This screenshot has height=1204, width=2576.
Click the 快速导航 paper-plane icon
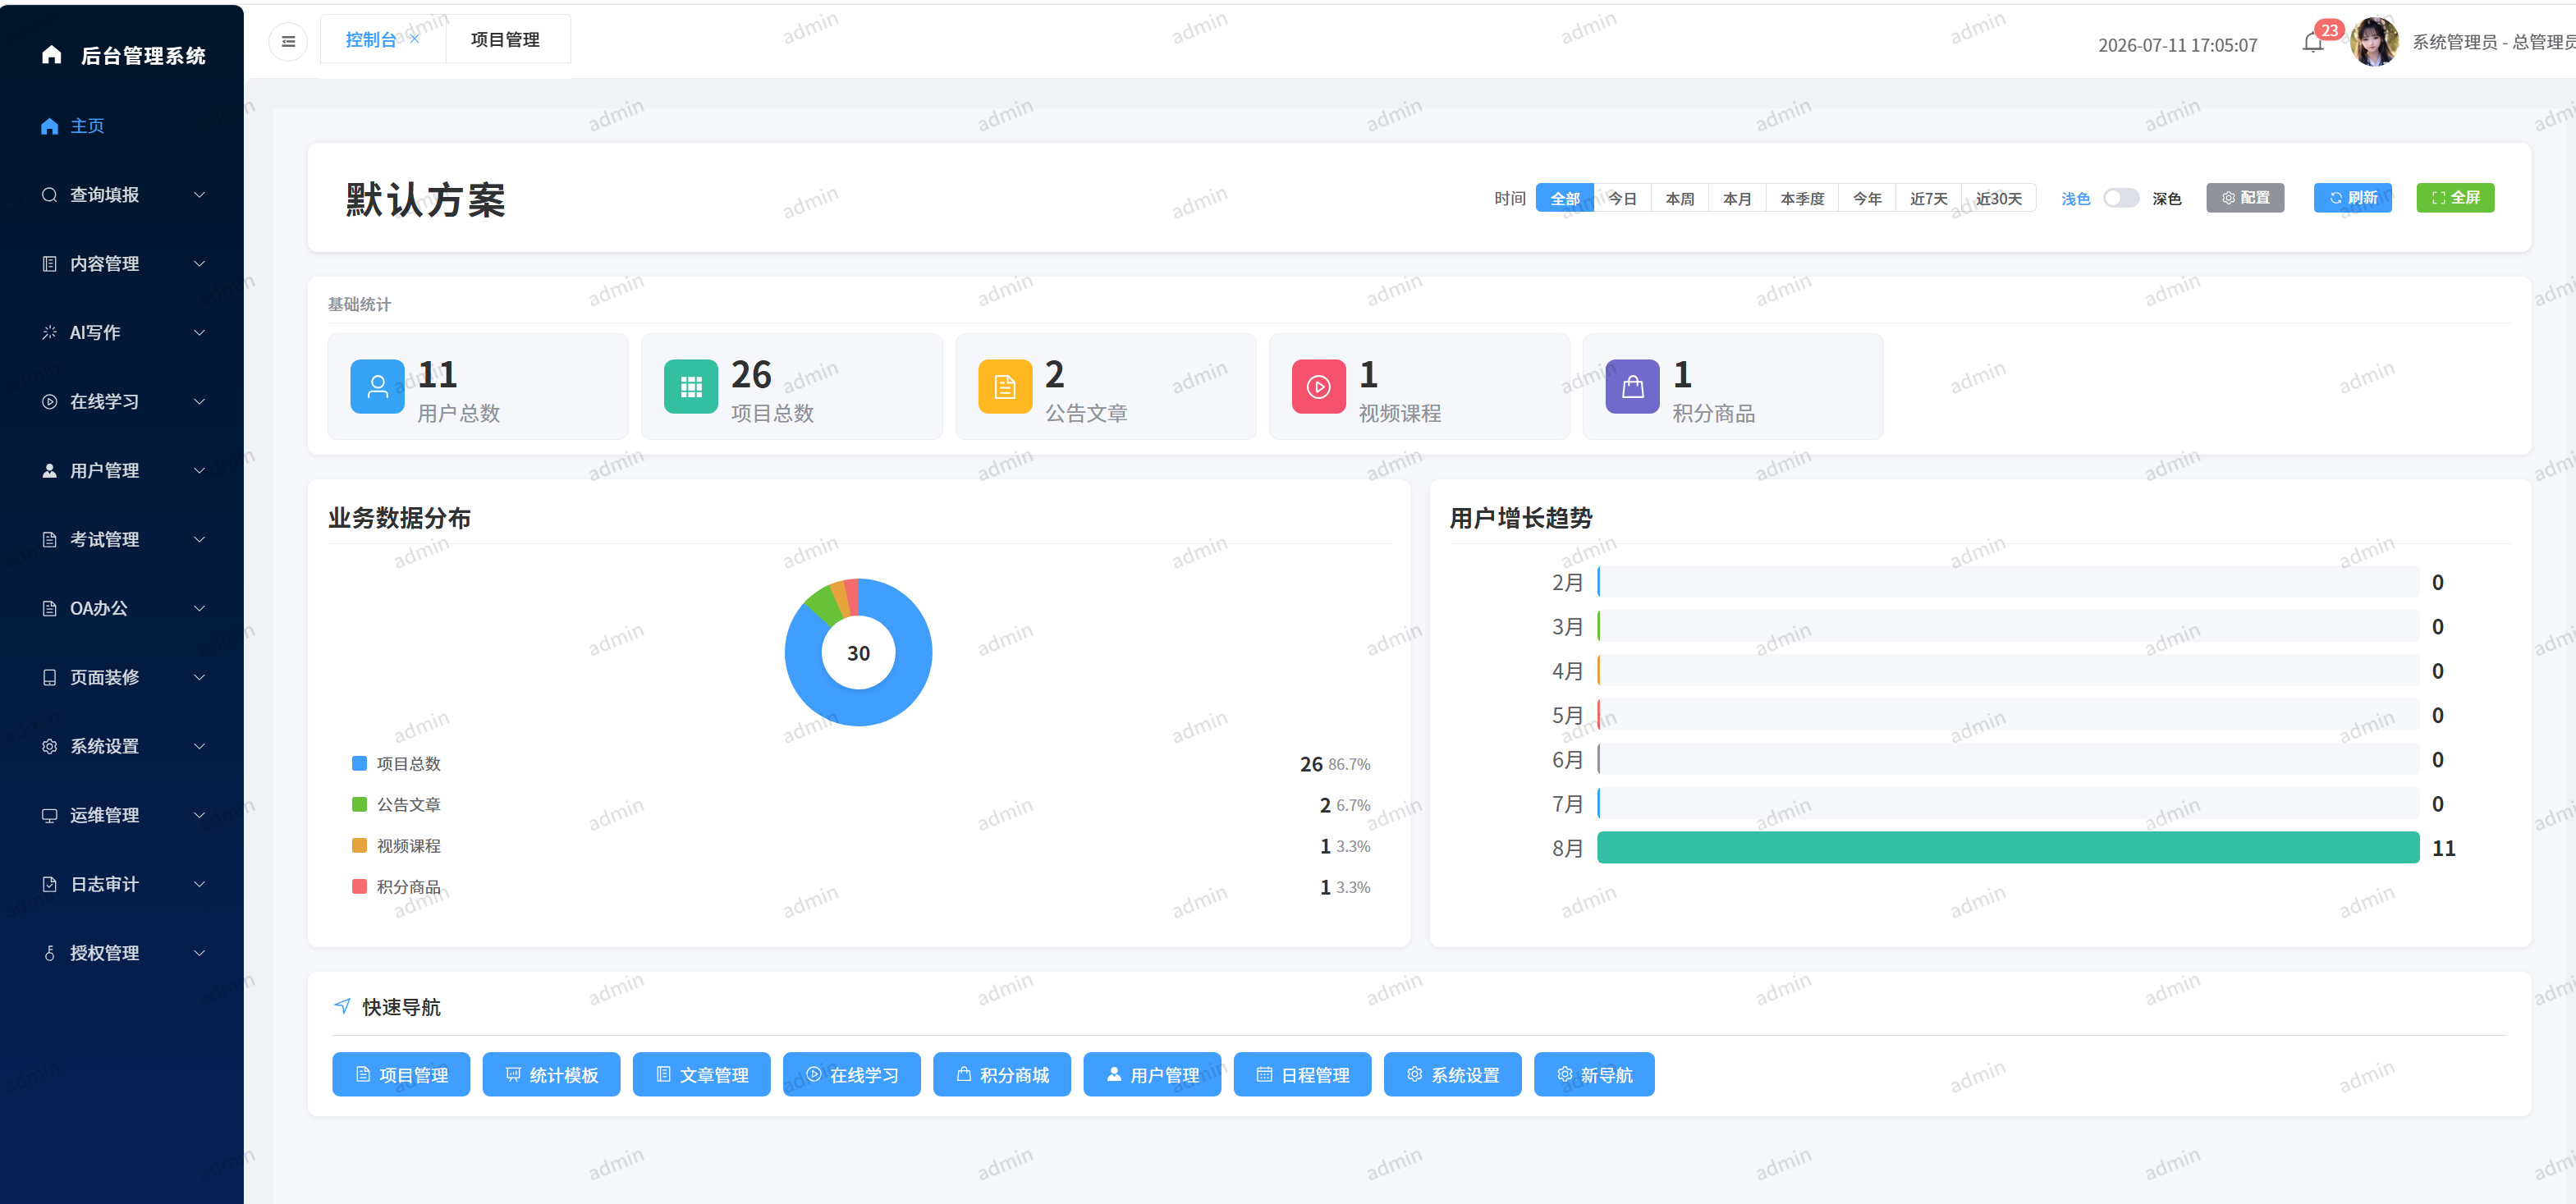(342, 1006)
